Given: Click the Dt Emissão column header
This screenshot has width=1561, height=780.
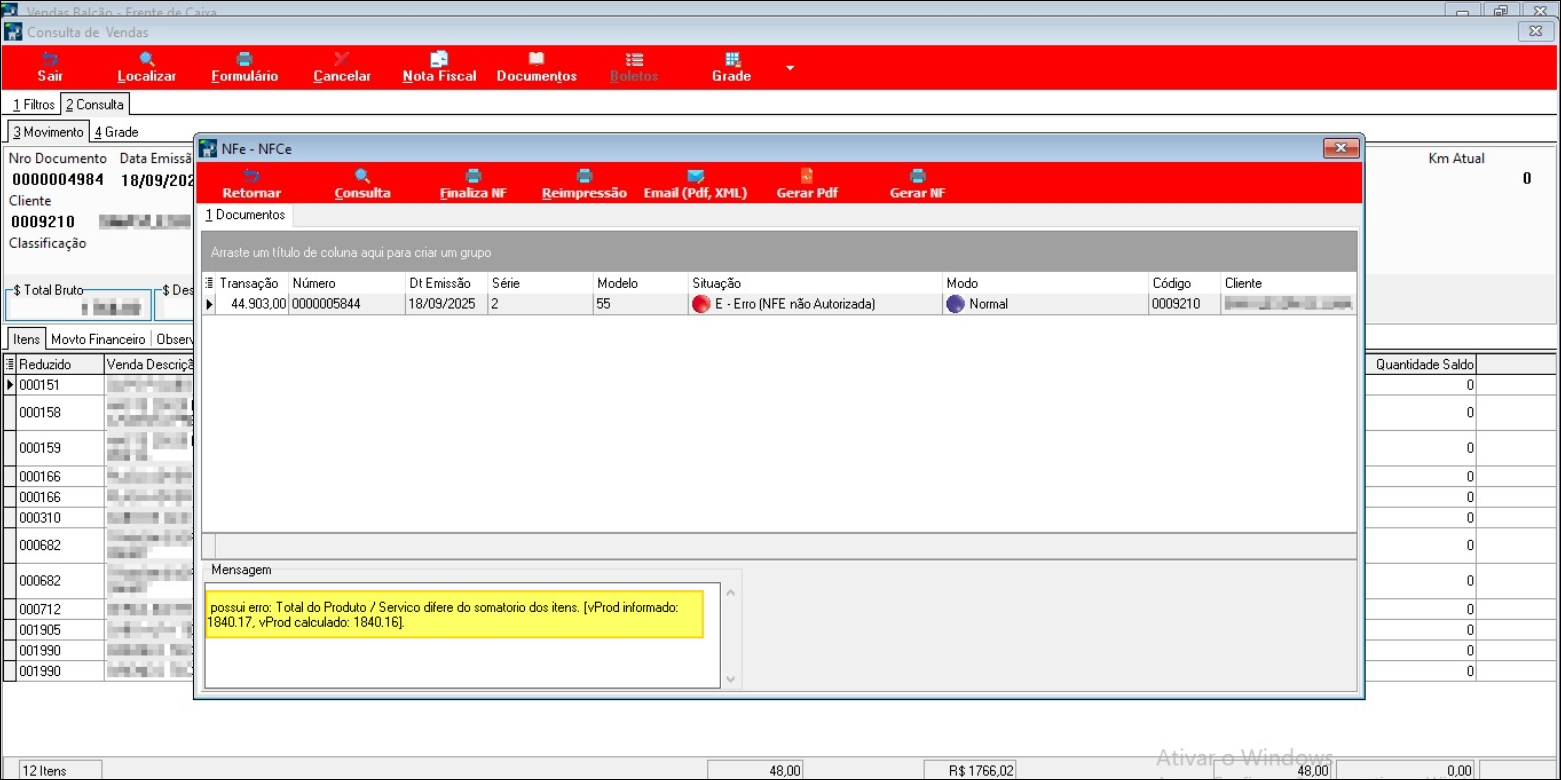Looking at the screenshot, I should pyautogui.click(x=445, y=283).
